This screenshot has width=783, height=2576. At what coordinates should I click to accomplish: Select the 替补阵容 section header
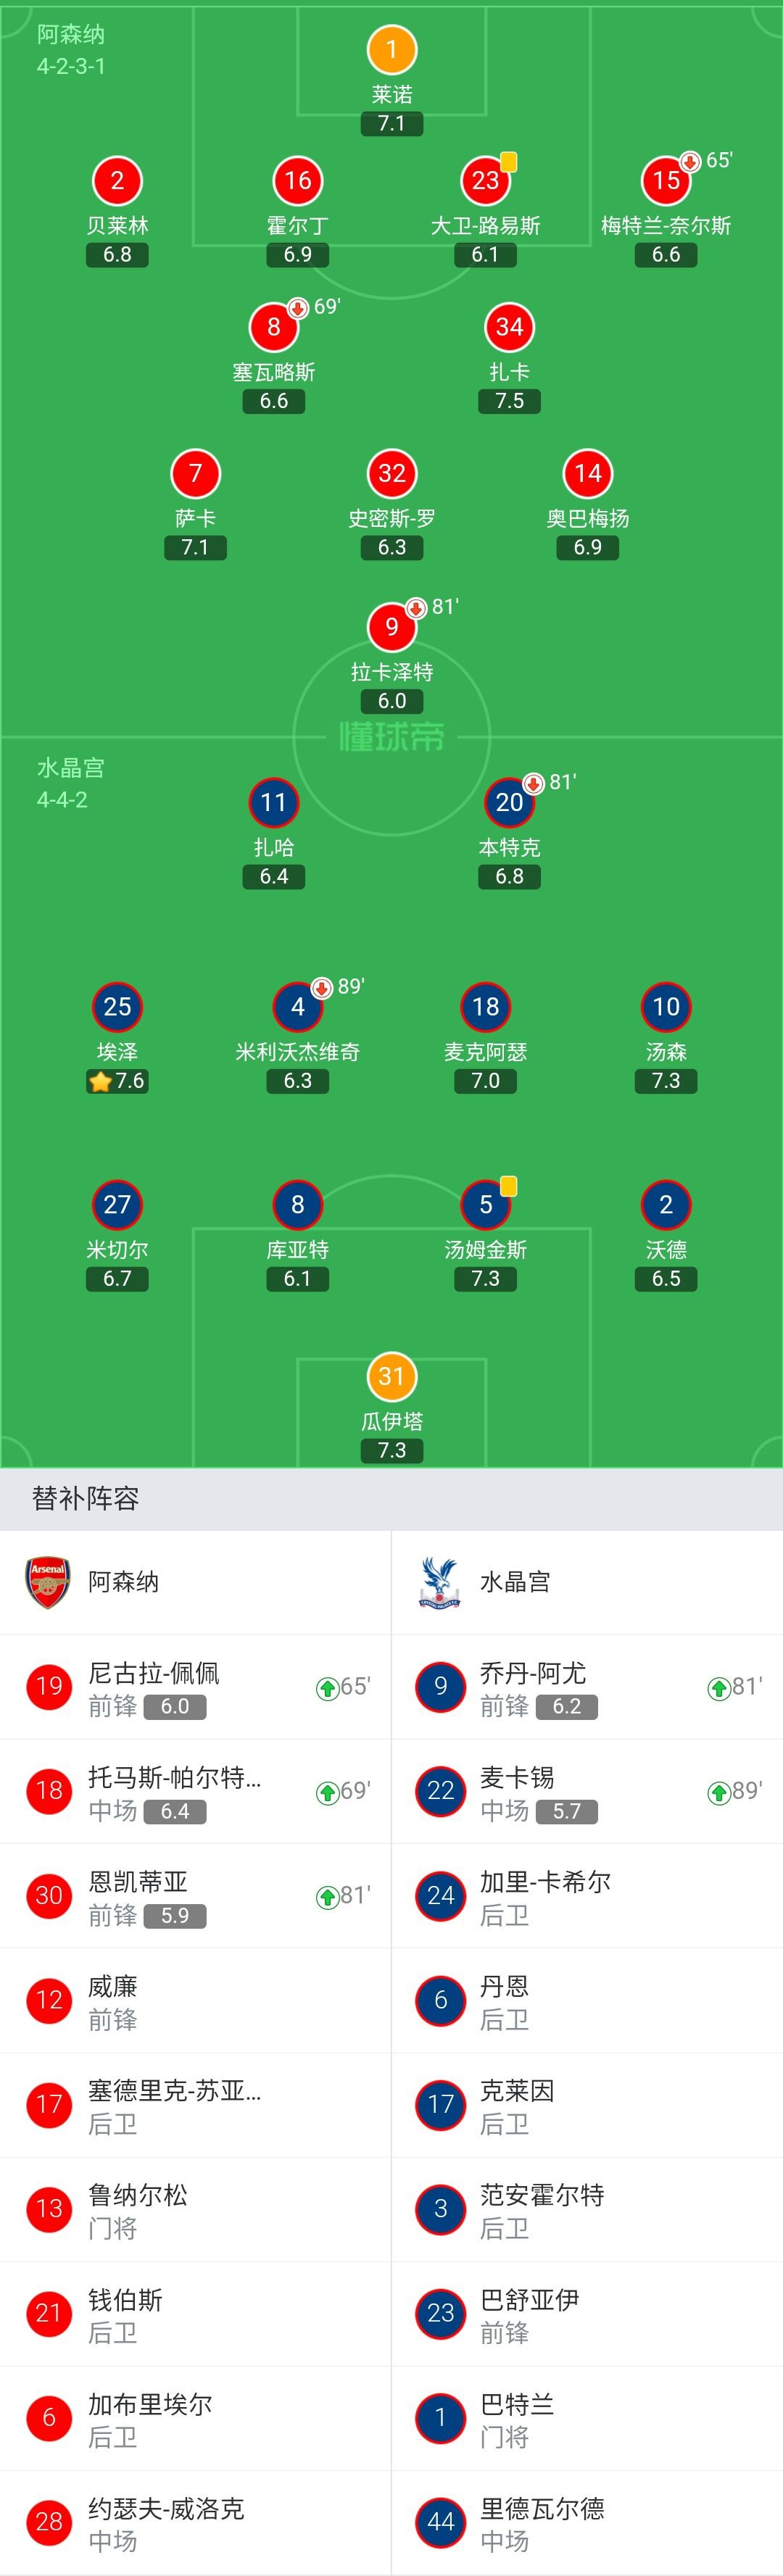[85, 1498]
